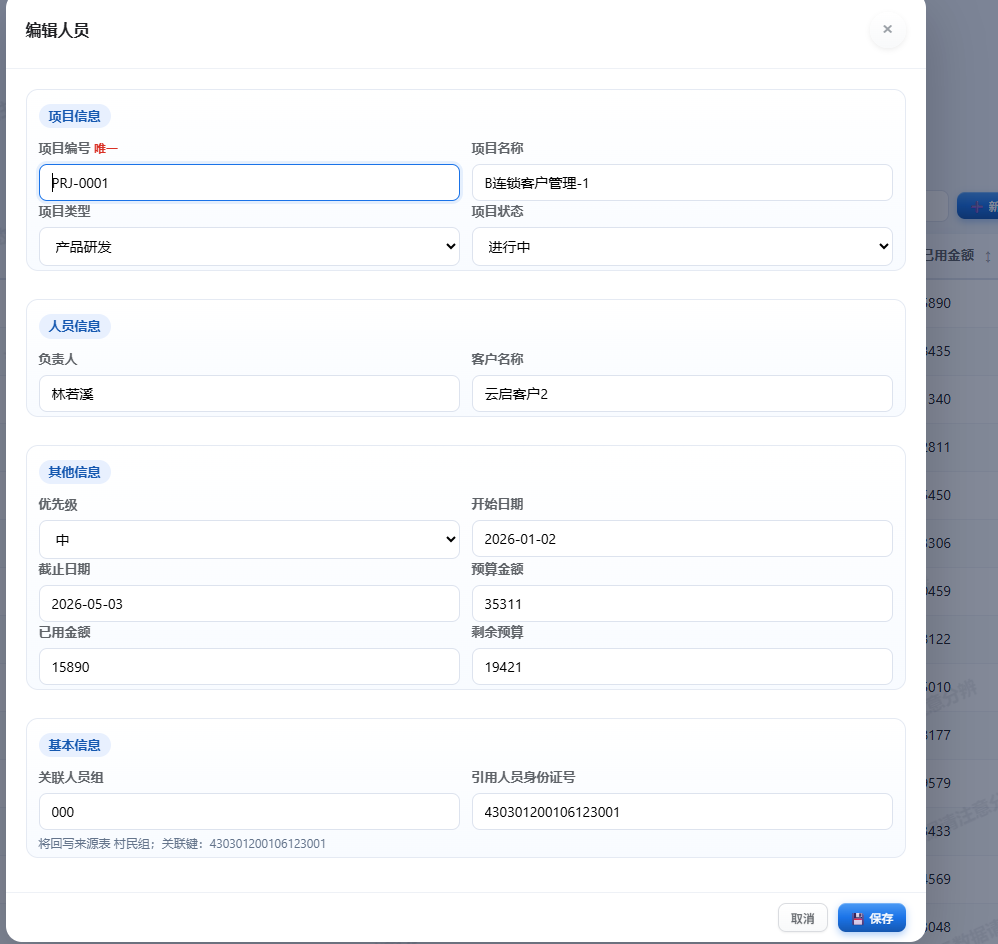Edit the 剩余预算 field 19421
Image resolution: width=998 pixels, height=944 pixels.
click(x=682, y=666)
